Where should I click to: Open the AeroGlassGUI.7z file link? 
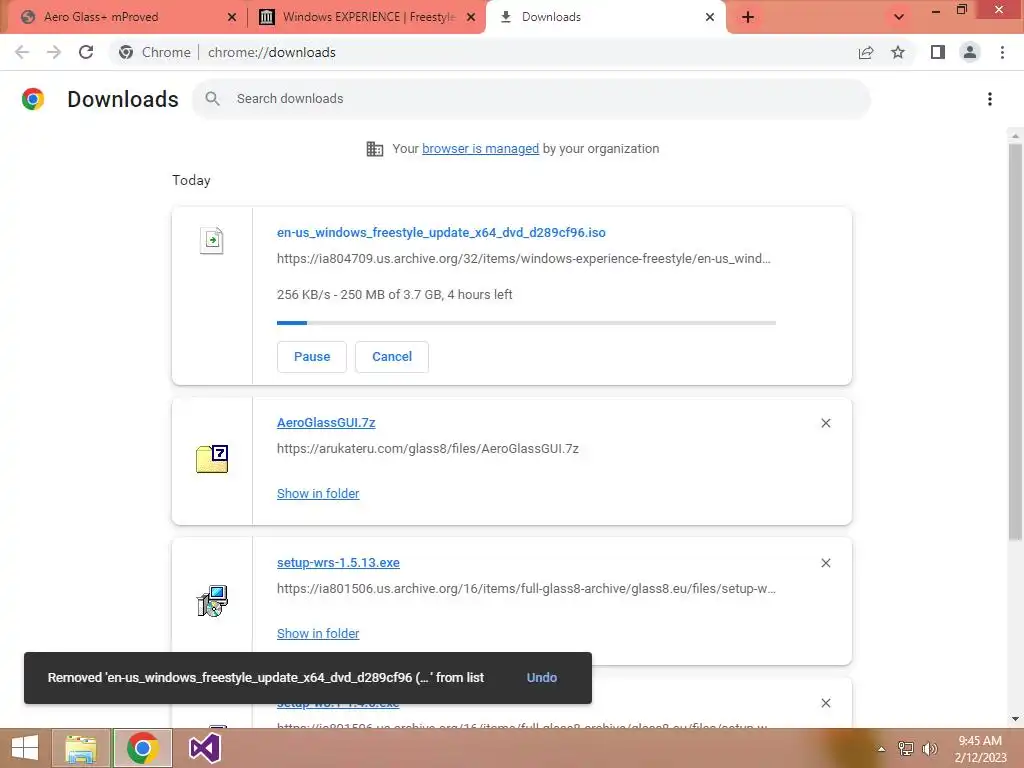[x=326, y=423]
